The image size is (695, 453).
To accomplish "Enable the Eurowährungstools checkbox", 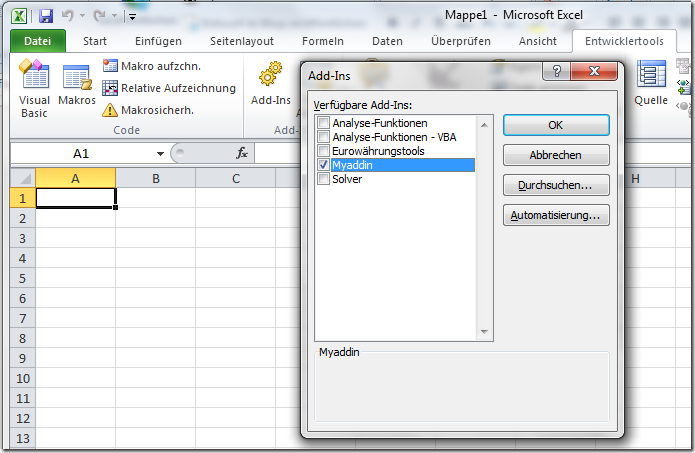I will click(324, 151).
